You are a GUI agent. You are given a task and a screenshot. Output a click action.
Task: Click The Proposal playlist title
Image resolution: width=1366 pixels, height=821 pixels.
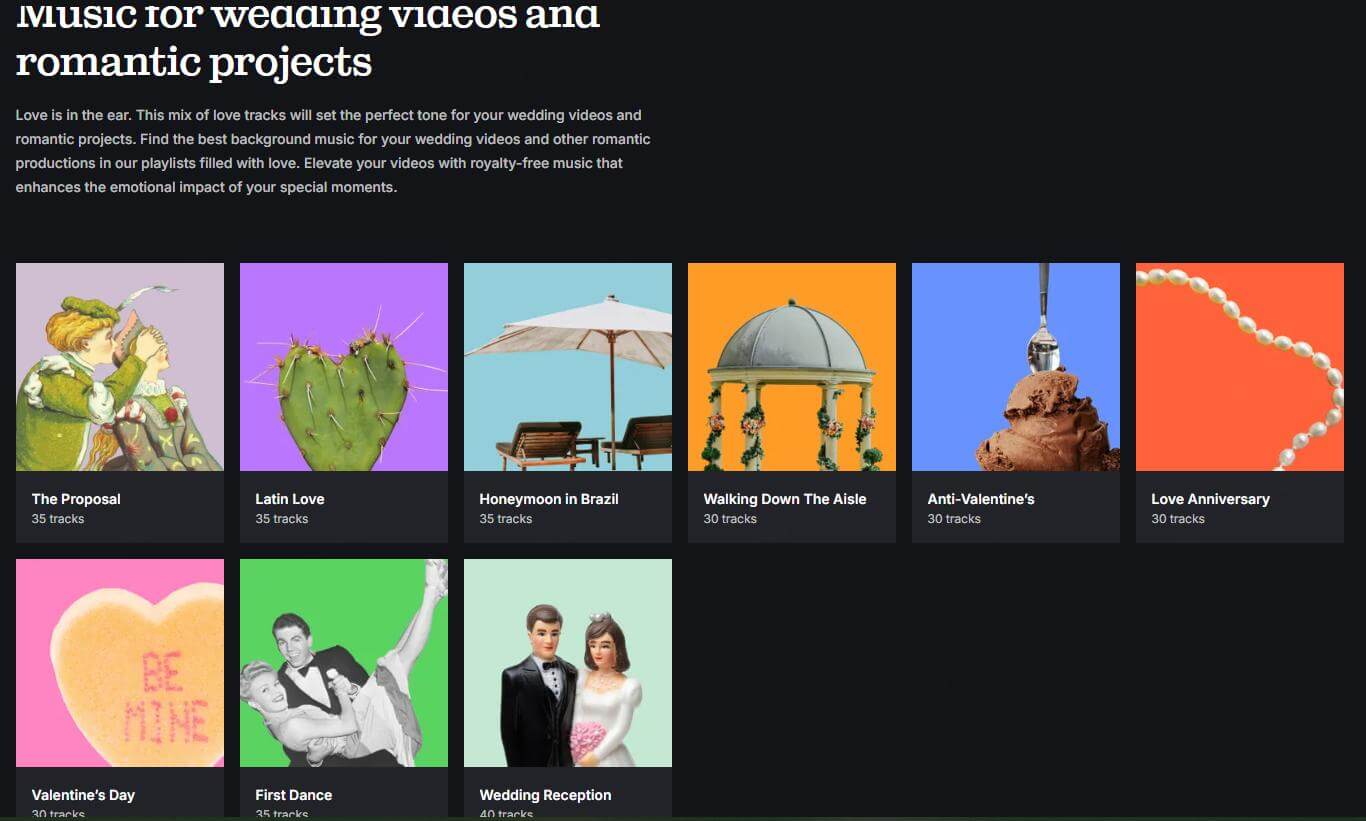[x=76, y=499]
